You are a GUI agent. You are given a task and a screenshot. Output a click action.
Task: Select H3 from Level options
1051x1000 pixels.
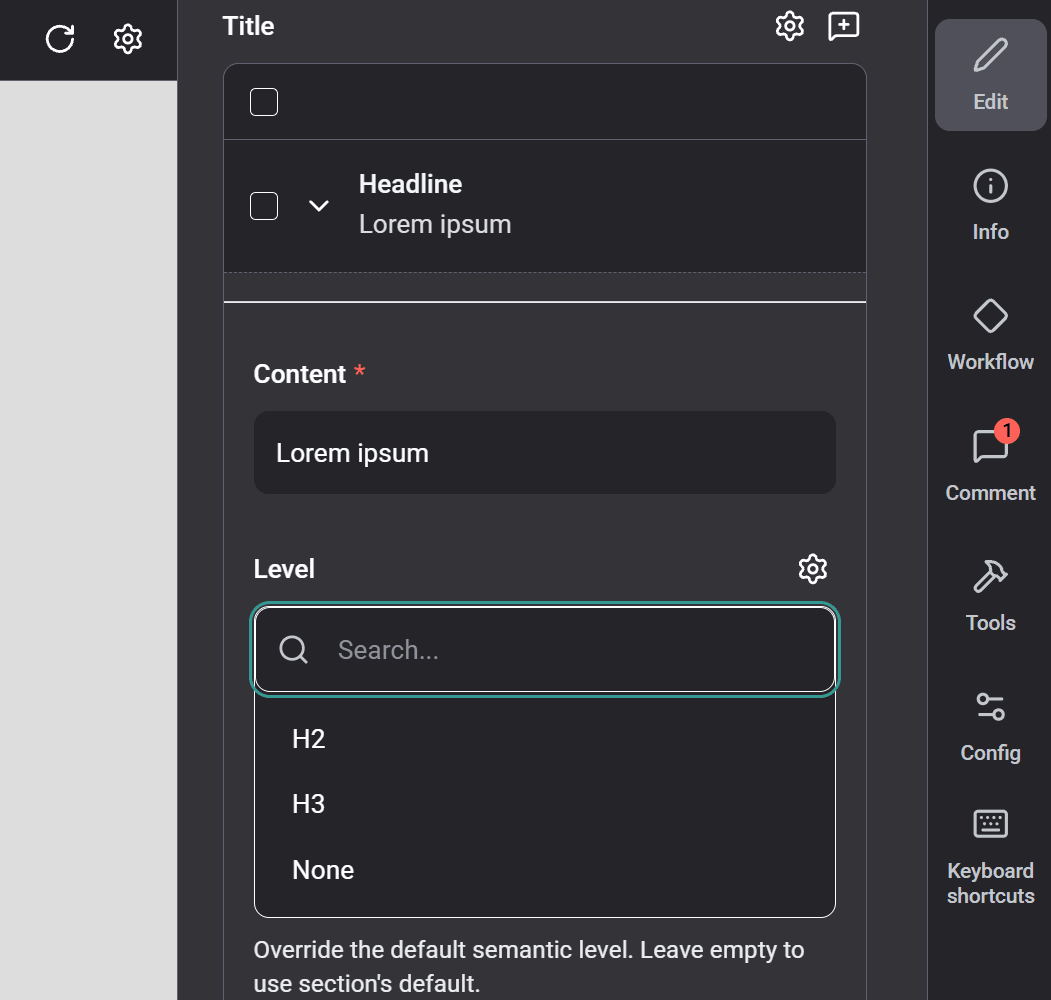[544, 804]
